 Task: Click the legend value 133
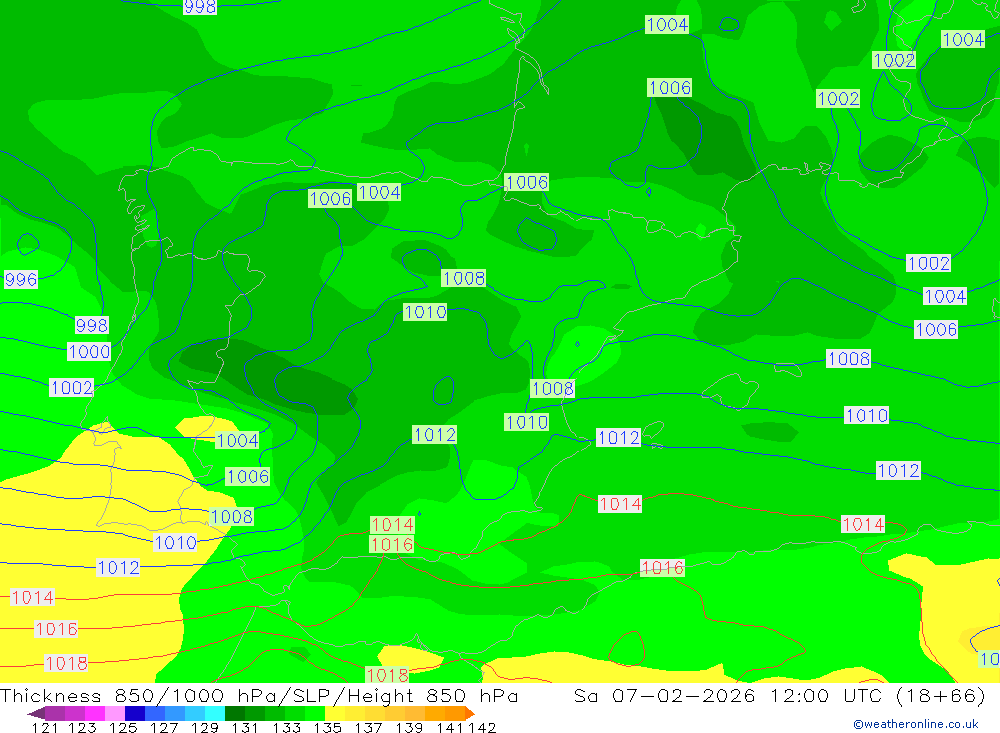[x=286, y=727]
